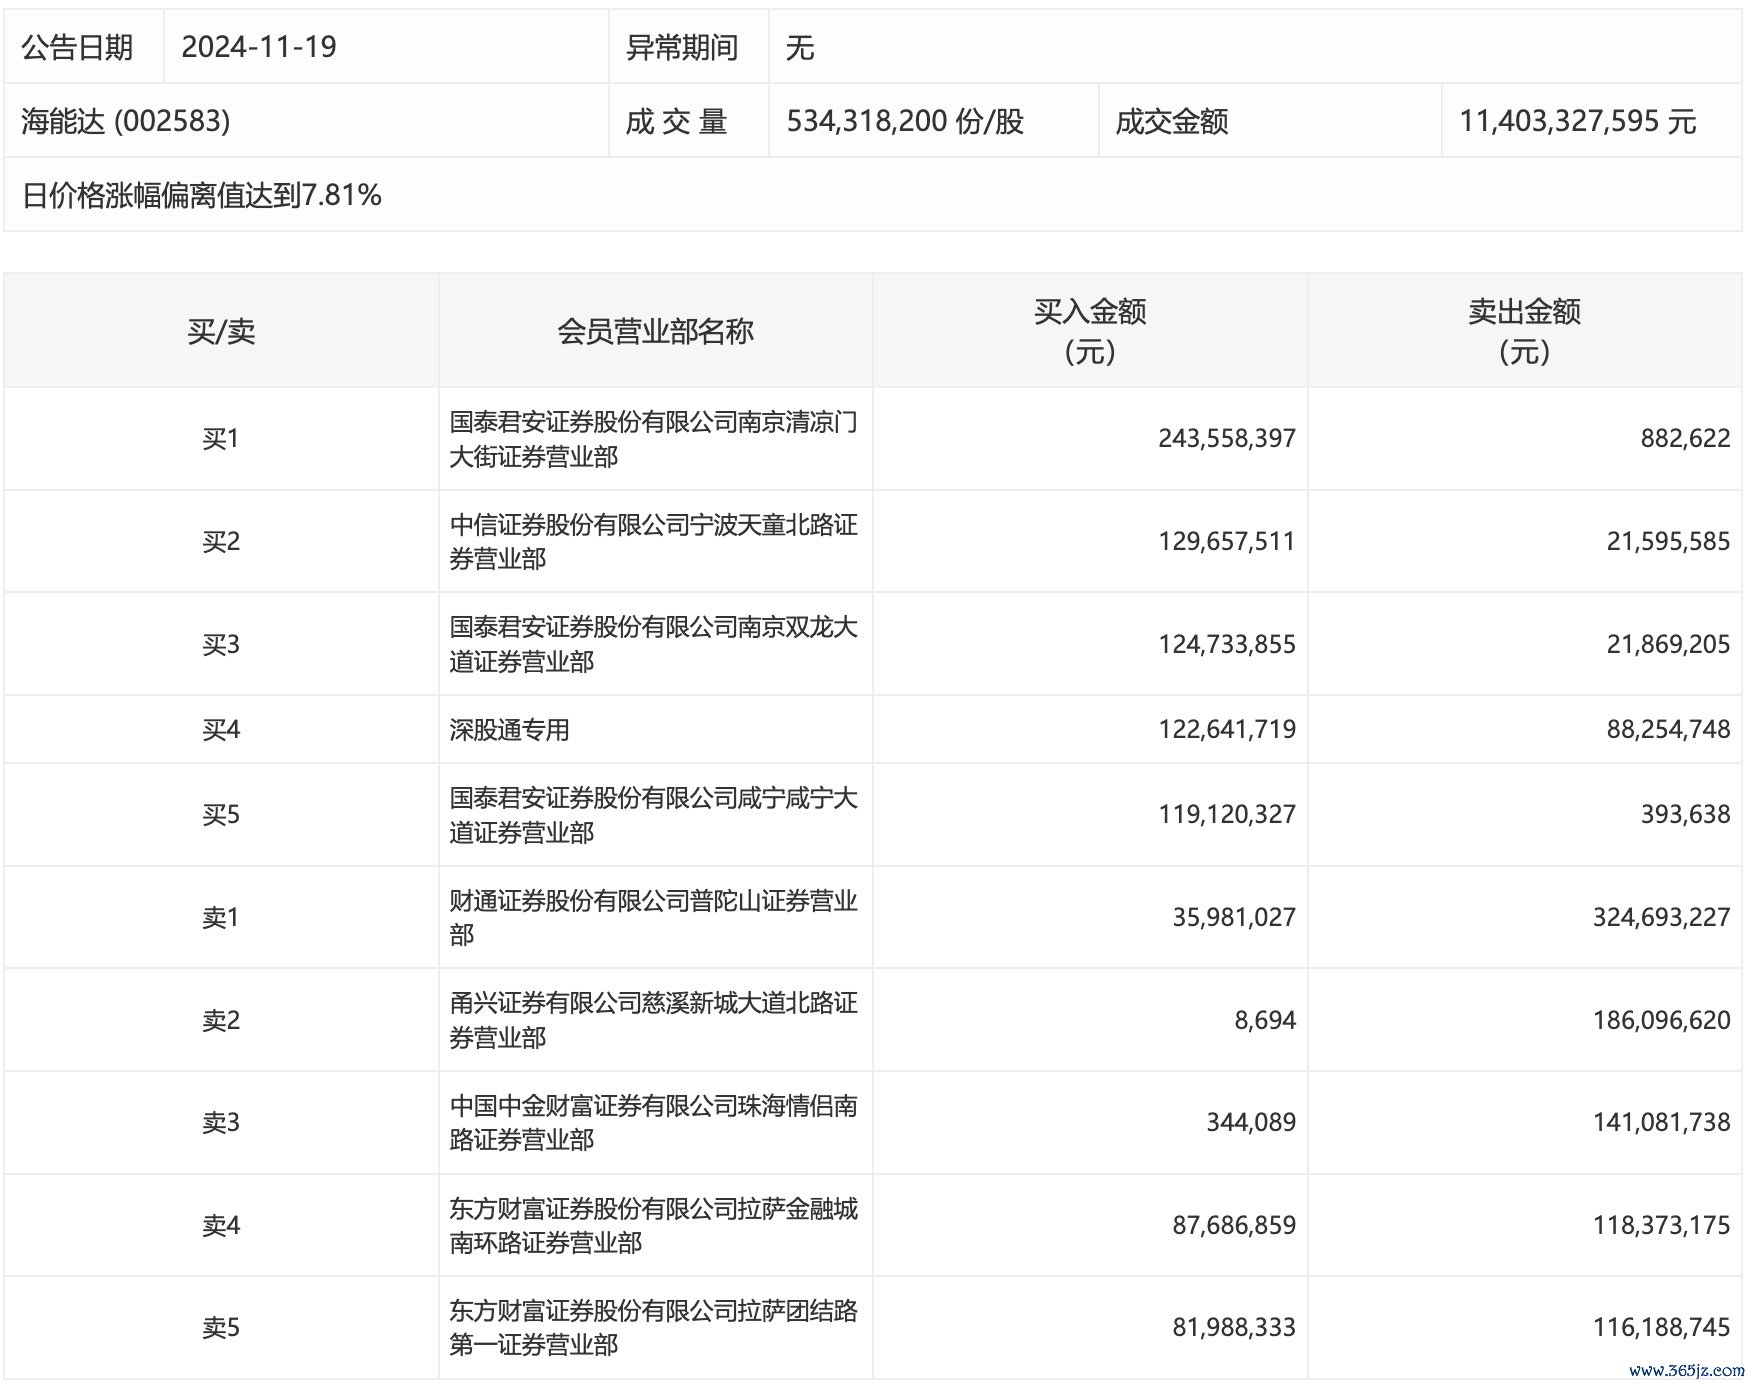Click 财通证券 普陀山证券营业部 name
1752x1386 pixels.
pos(653,918)
